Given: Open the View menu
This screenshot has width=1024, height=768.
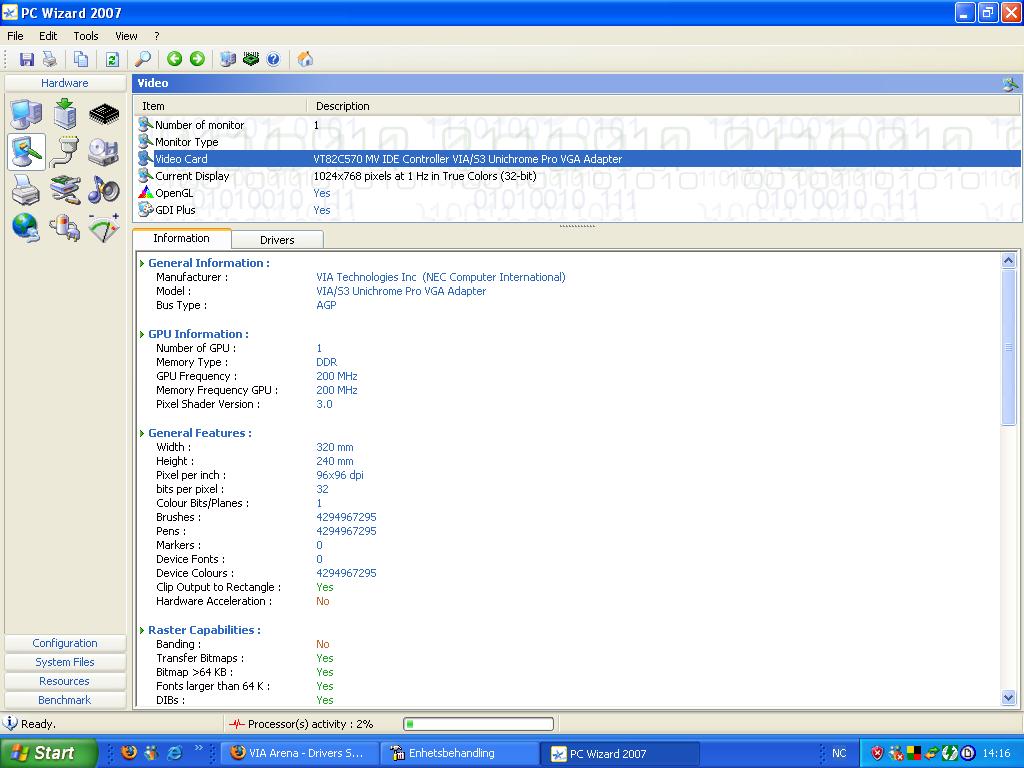Looking at the screenshot, I should (126, 36).
